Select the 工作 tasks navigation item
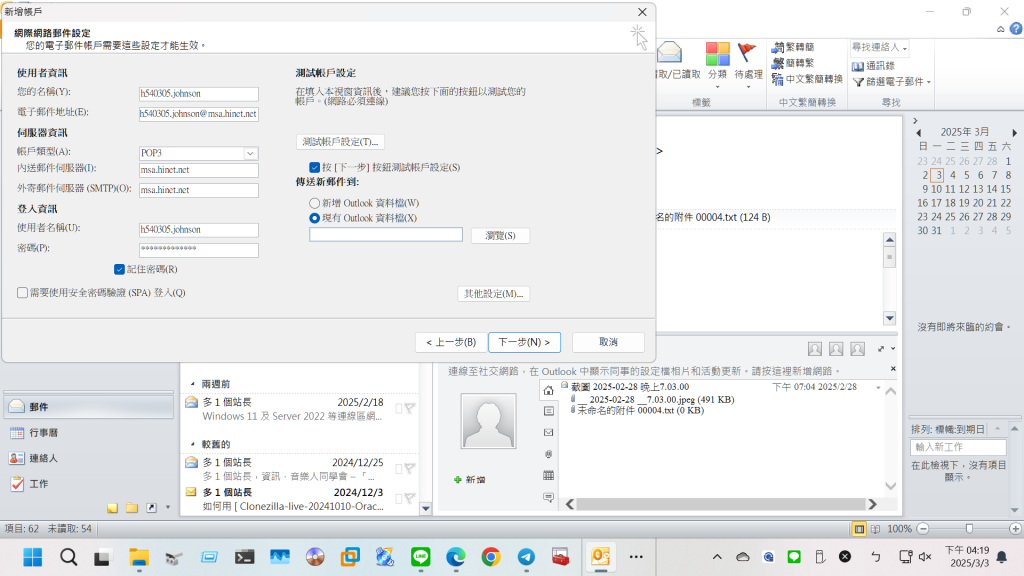 [40, 484]
